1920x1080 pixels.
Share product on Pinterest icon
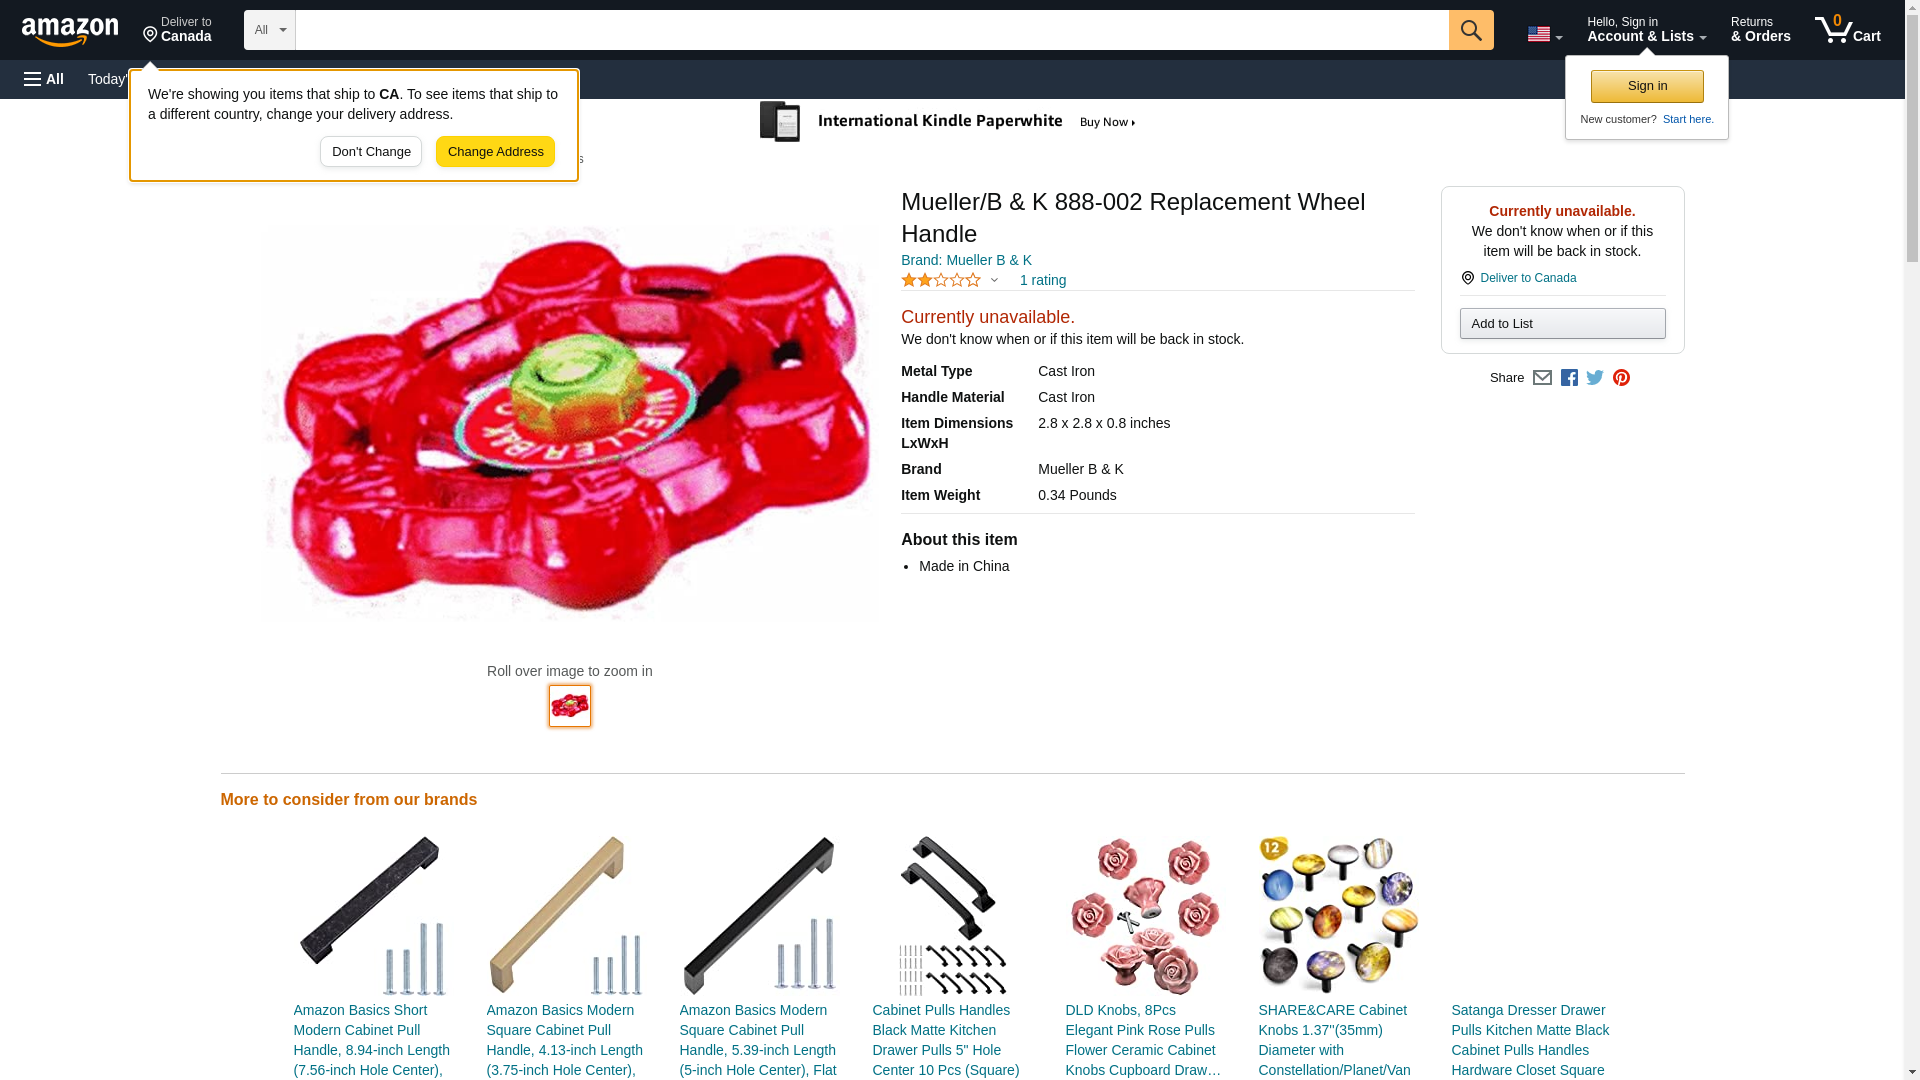click(1621, 378)
